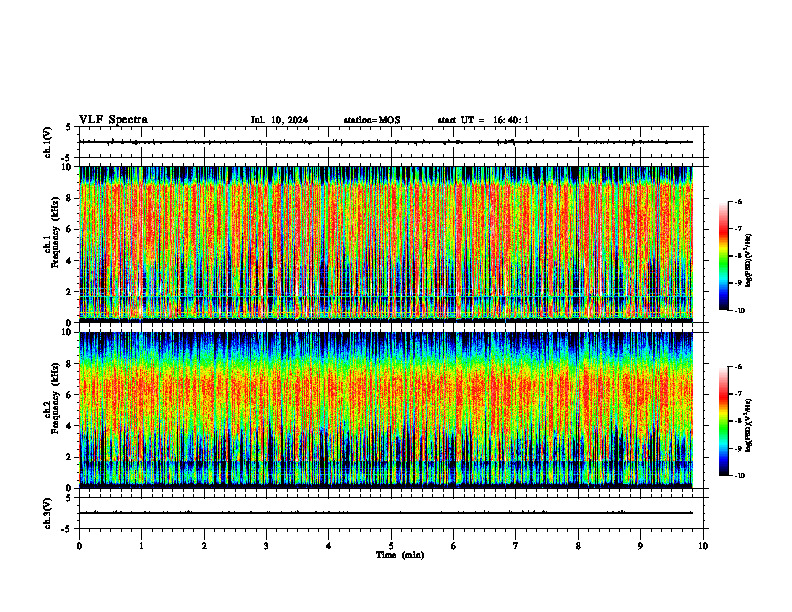
Task: Click the time axis tick label "5"
Action: pos(391,546)
